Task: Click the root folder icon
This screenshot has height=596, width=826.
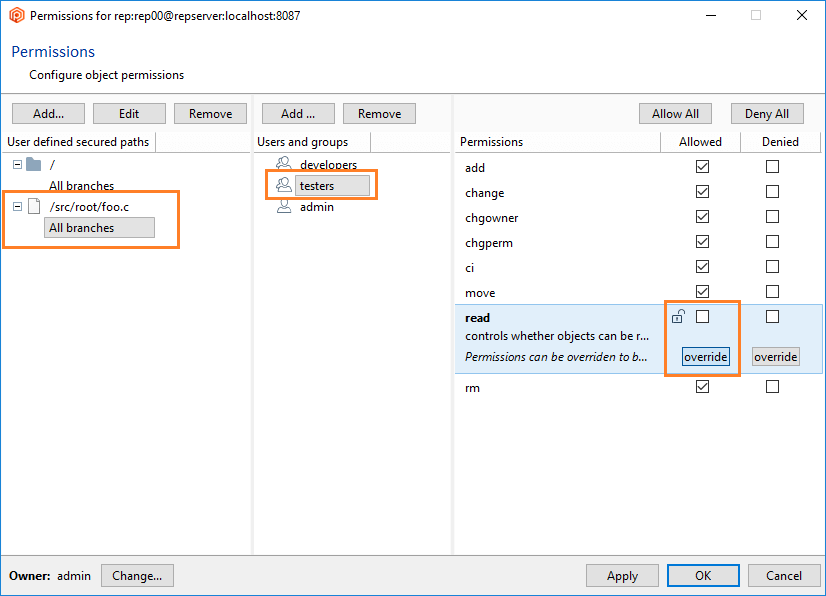Action: 34,164
